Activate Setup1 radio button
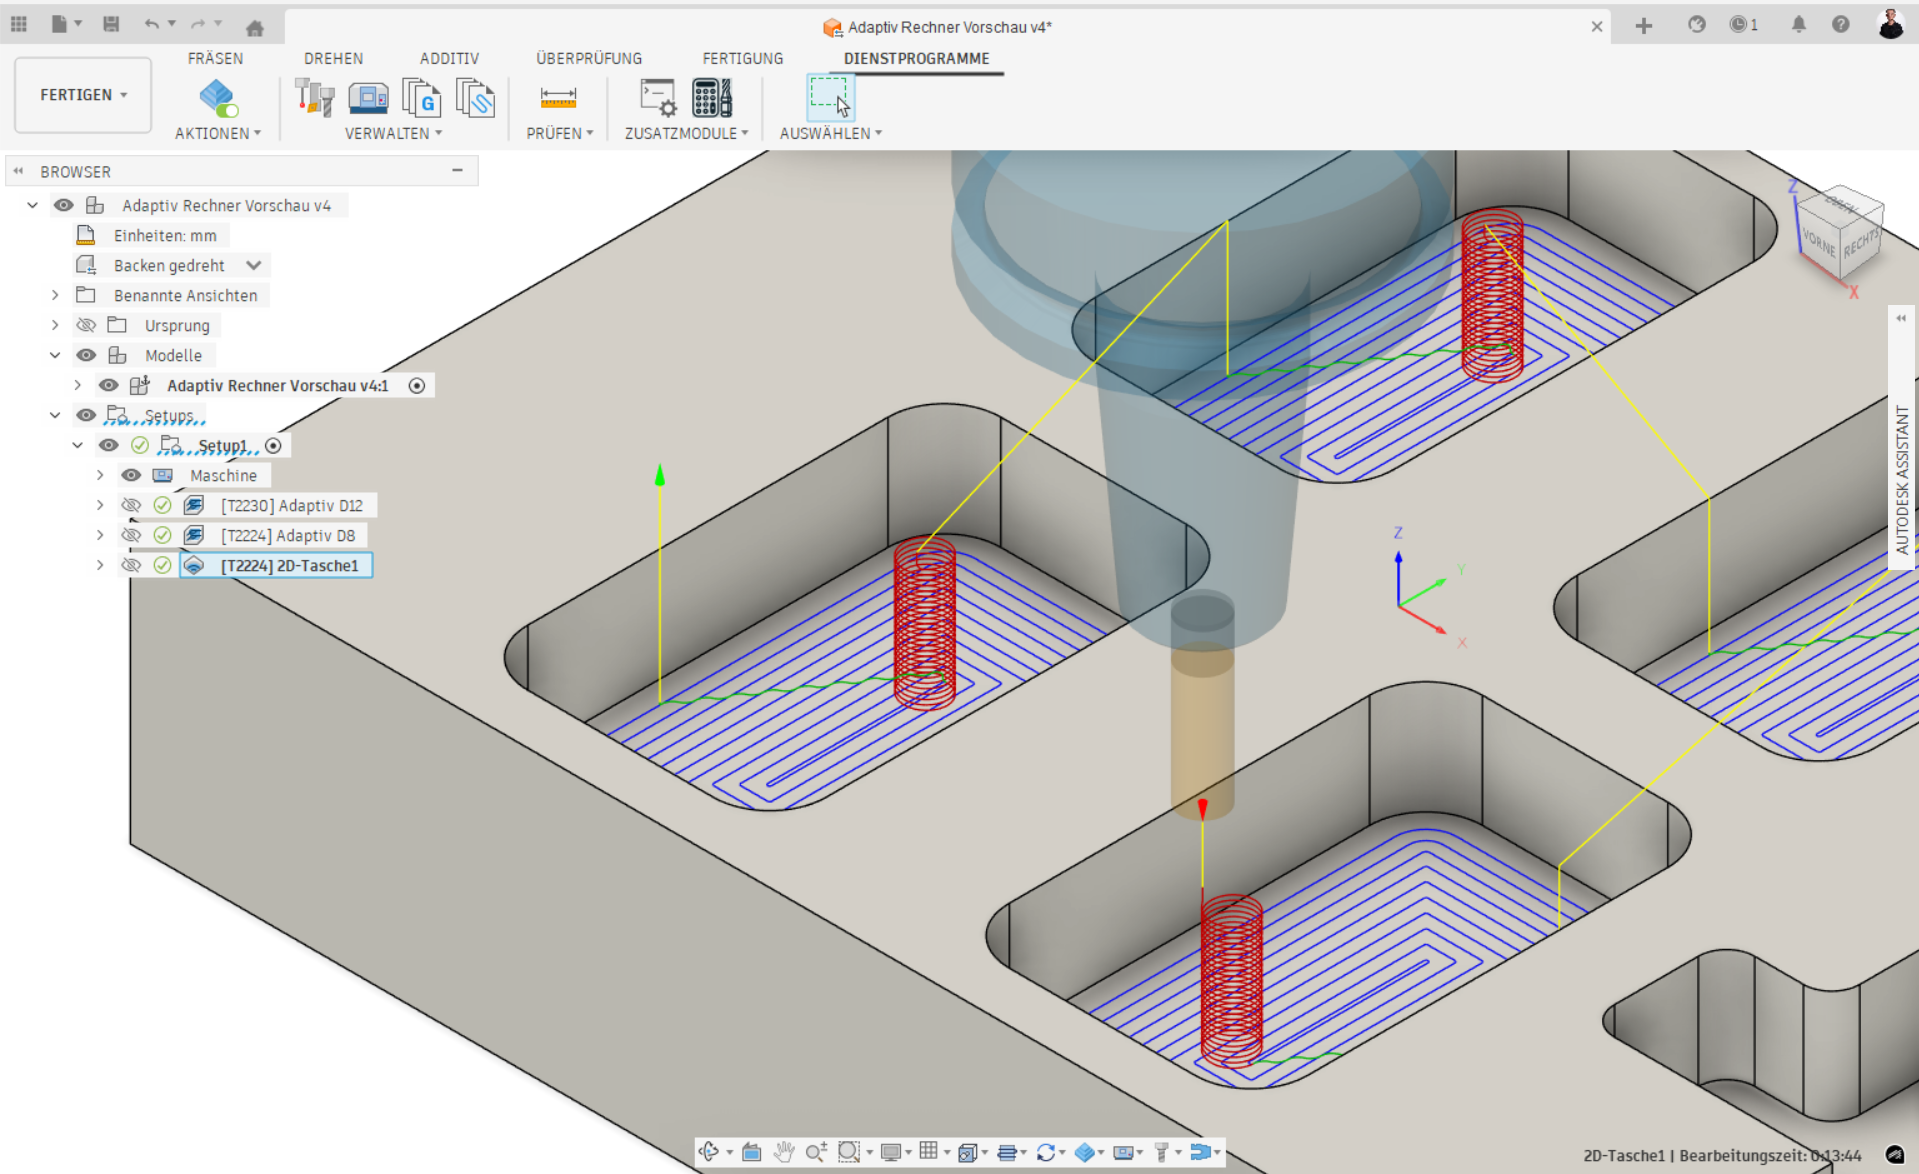Screen dimensions: 1919x1174 point(273,445)
